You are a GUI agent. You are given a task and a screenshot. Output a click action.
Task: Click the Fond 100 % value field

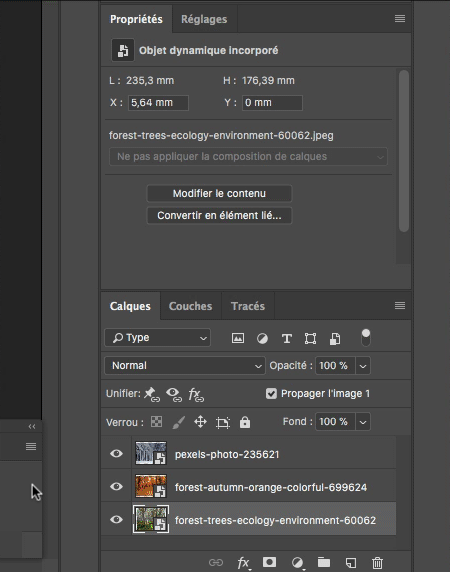click(x=335, y=422)
